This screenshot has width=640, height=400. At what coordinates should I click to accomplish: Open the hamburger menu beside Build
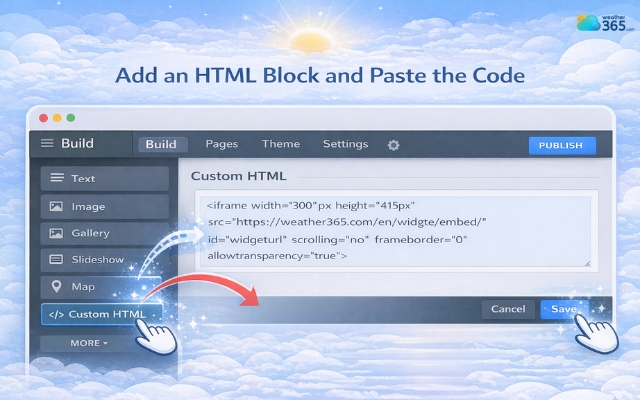click(47, 143)
